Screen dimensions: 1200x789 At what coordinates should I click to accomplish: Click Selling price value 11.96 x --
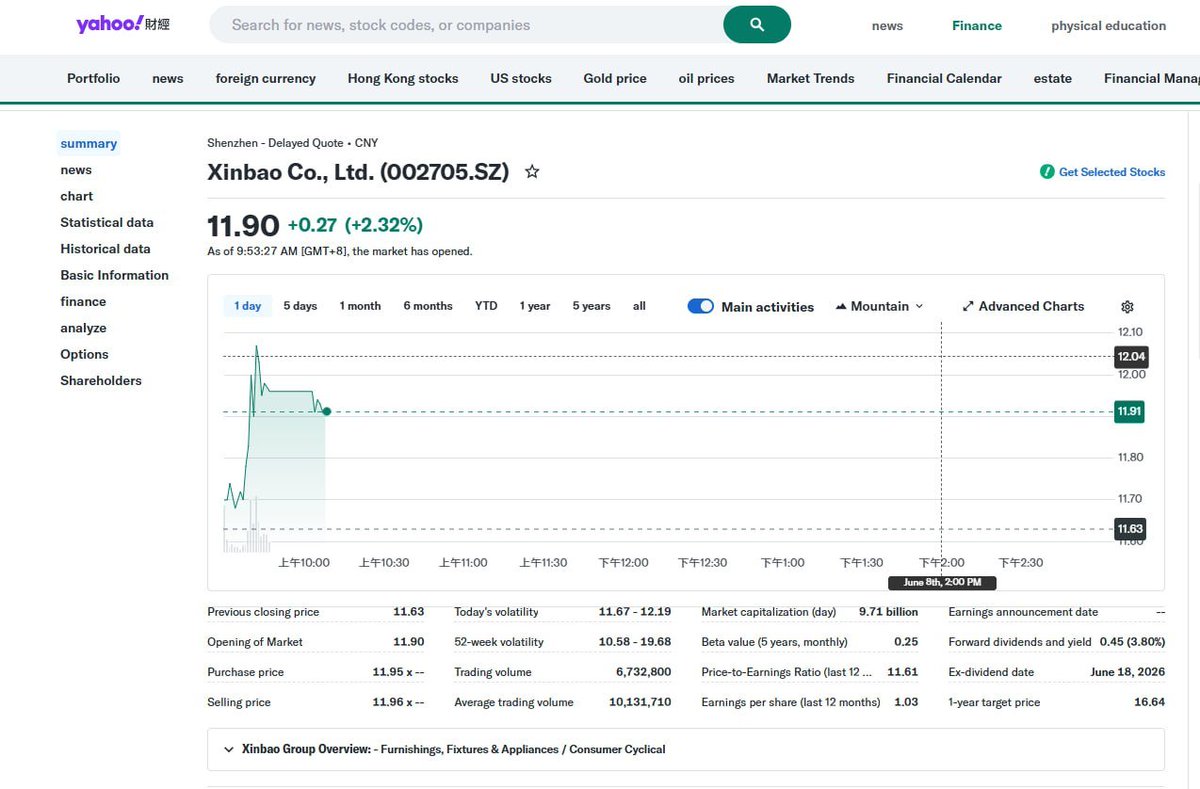pyautogui.click(x=398, y=702)
